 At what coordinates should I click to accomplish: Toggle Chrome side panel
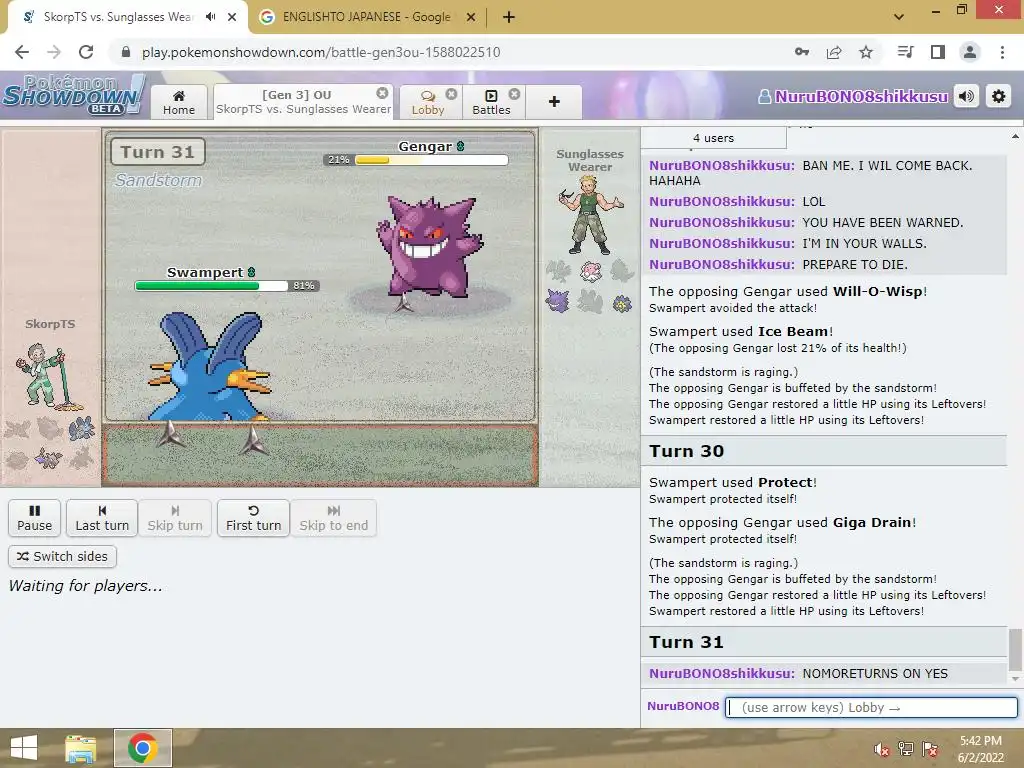[x=938, y=52]
